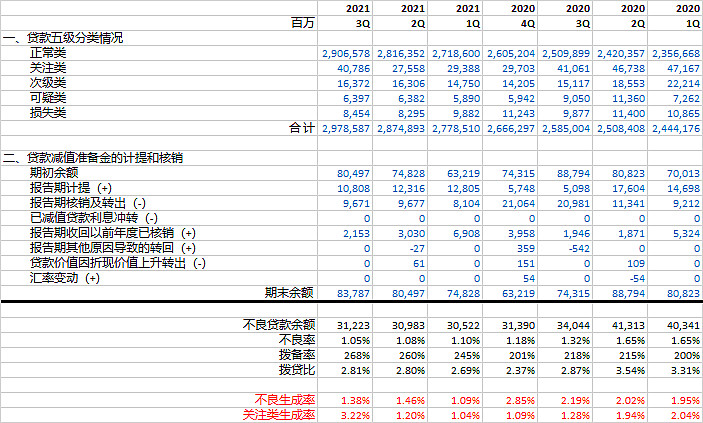Click the red 不良生成率 label
Image resolution: width=703 pixels, height=423 pixels.
click(x=285, y=400)
